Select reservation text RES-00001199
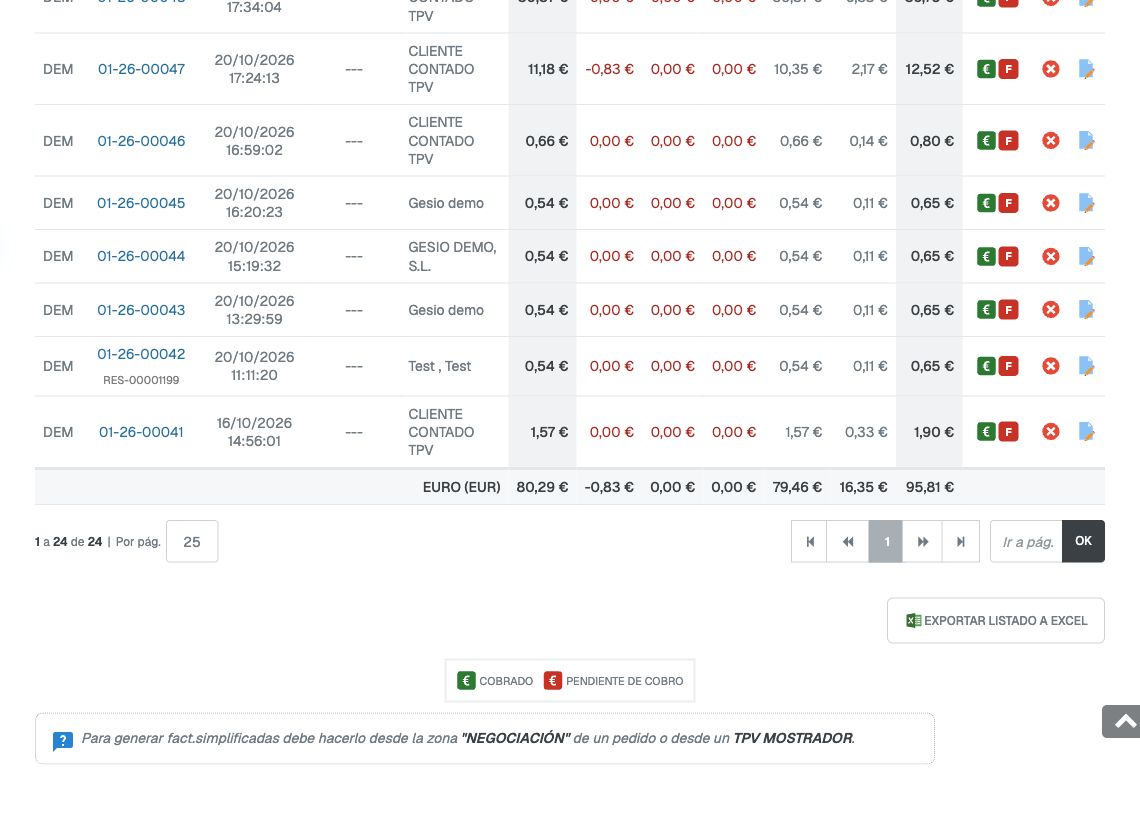This screenshot has height=830, width=1140. [141, 380]
